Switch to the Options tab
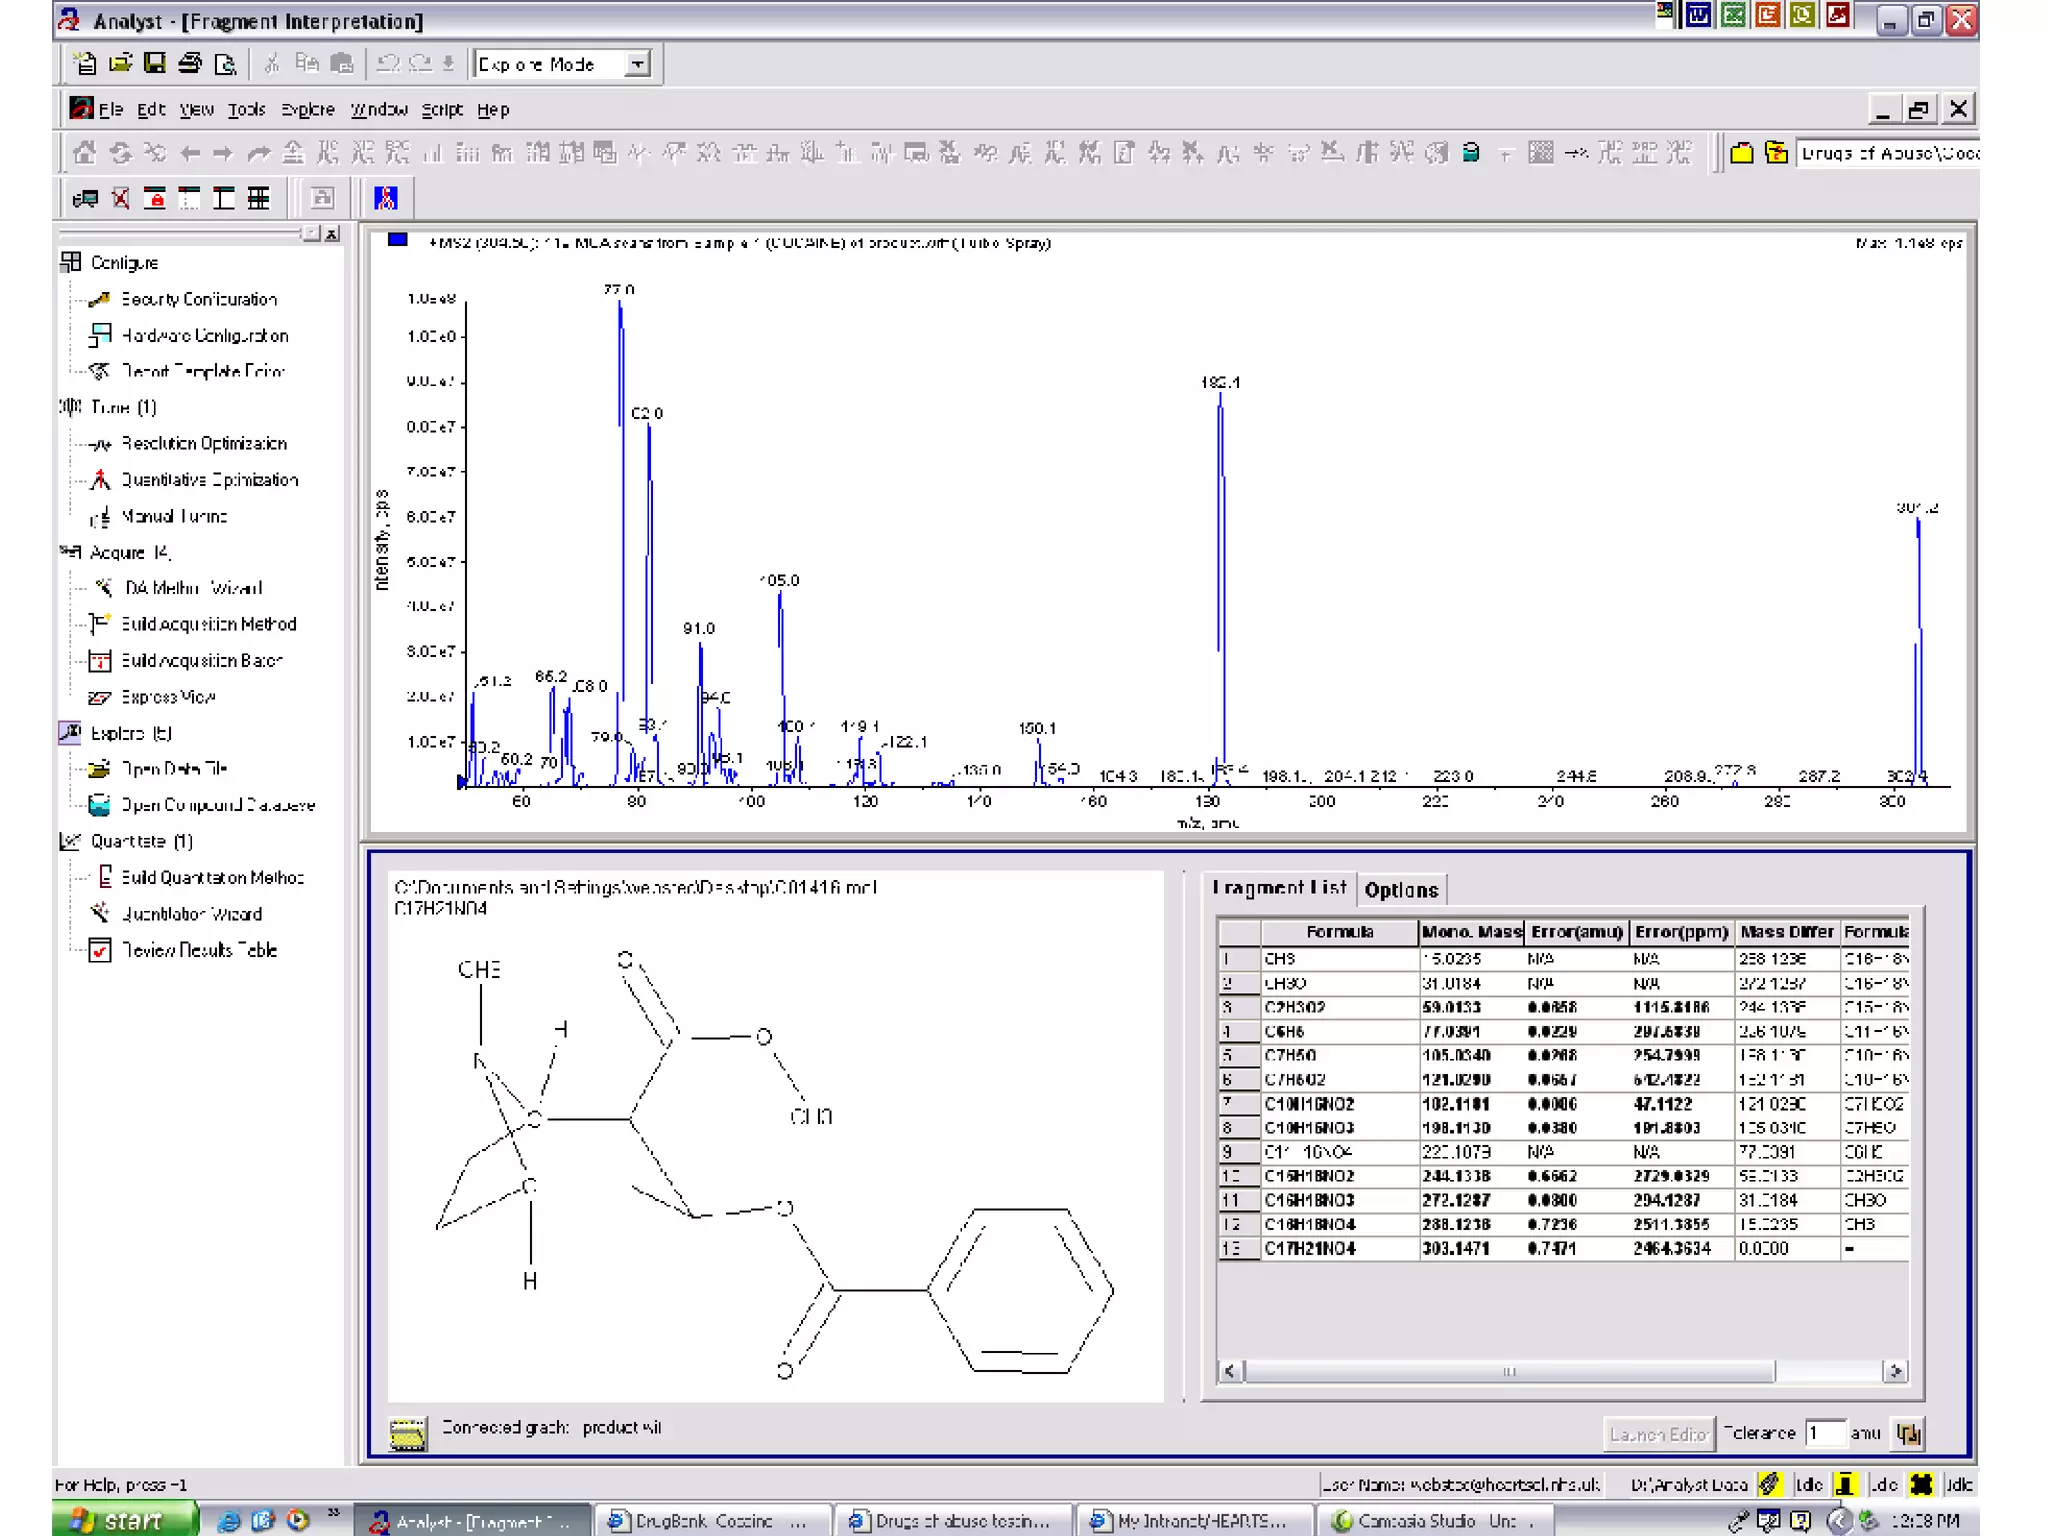Viewport: 2048px width, 1536px height. pos(1400,890)
